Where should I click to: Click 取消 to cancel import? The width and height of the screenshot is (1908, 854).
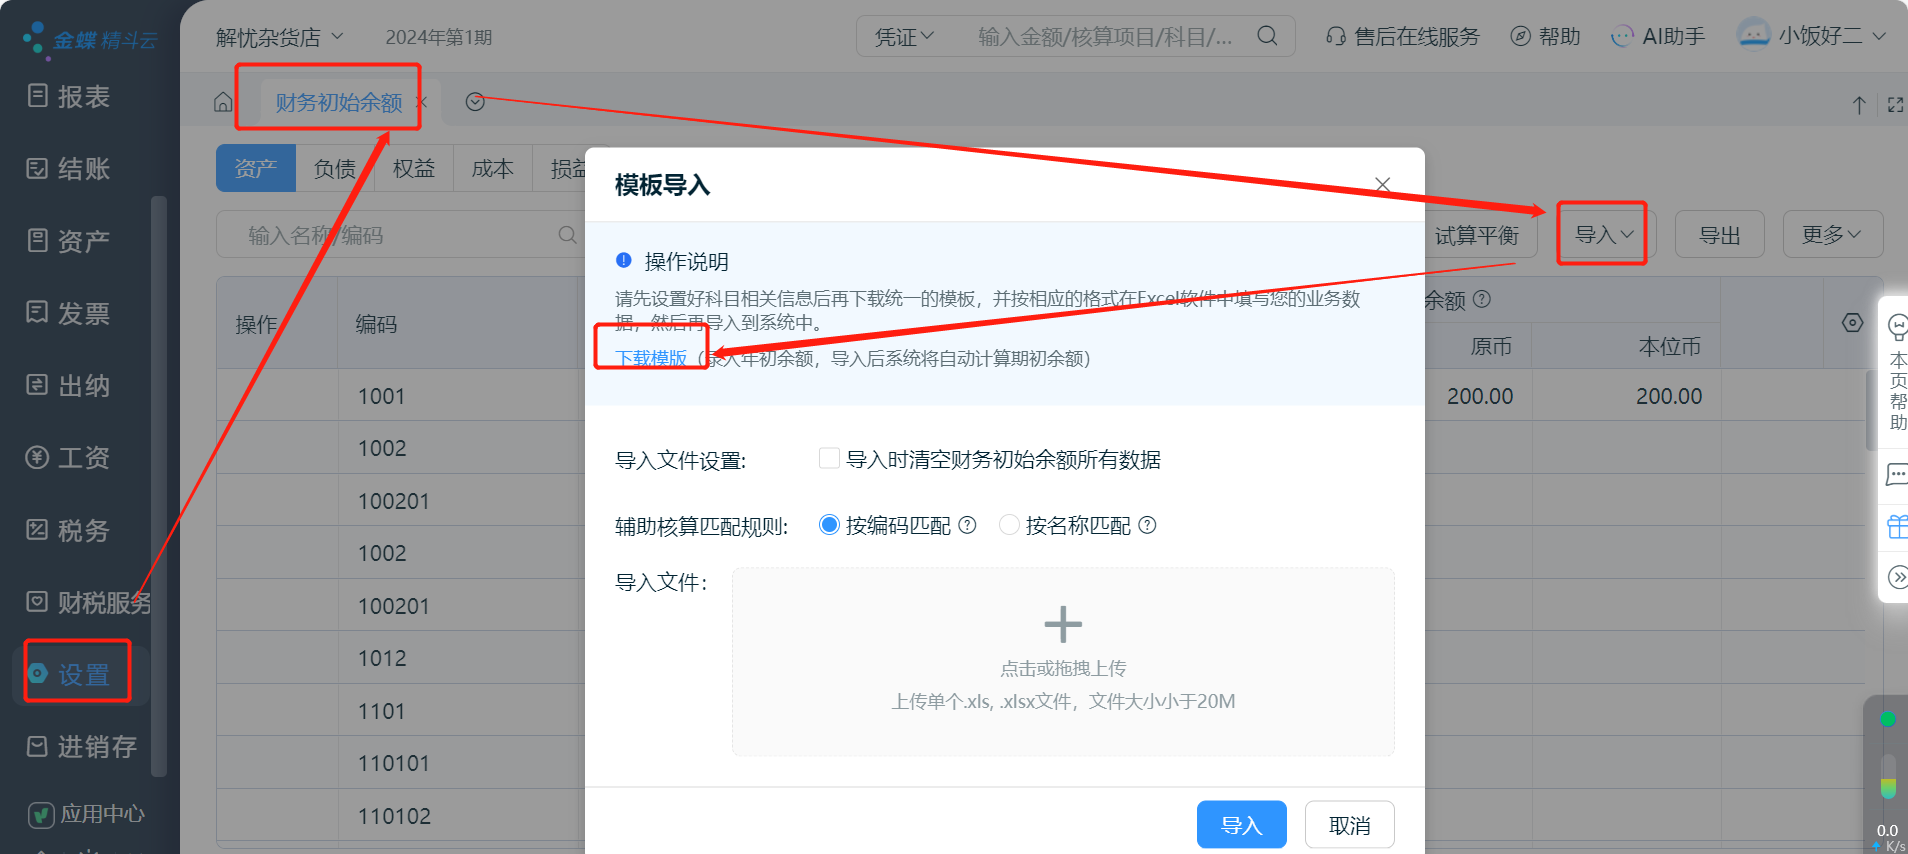click(1349, 825)
